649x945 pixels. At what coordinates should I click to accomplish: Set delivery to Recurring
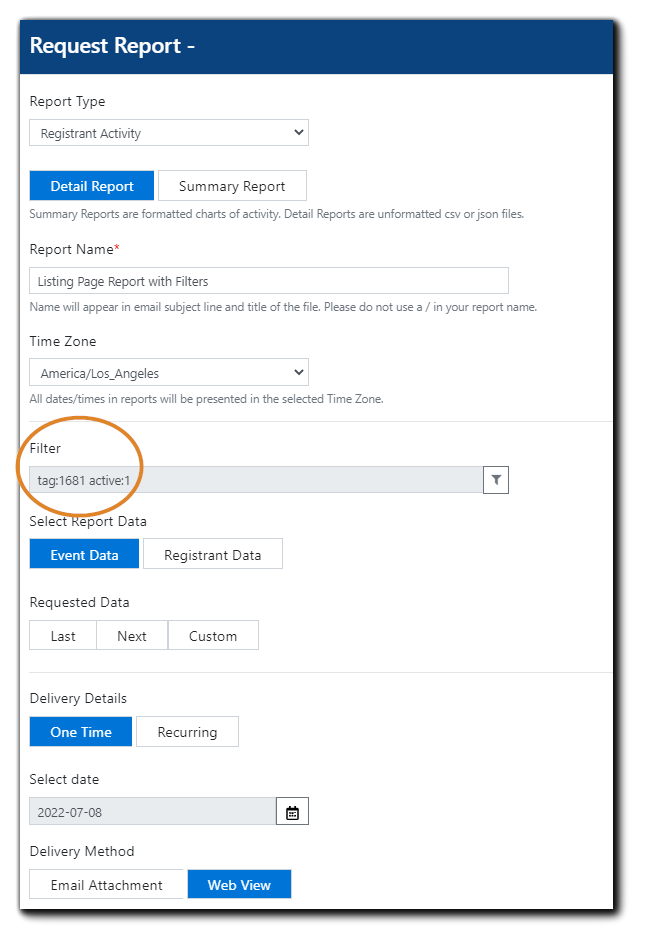(187, 732)
